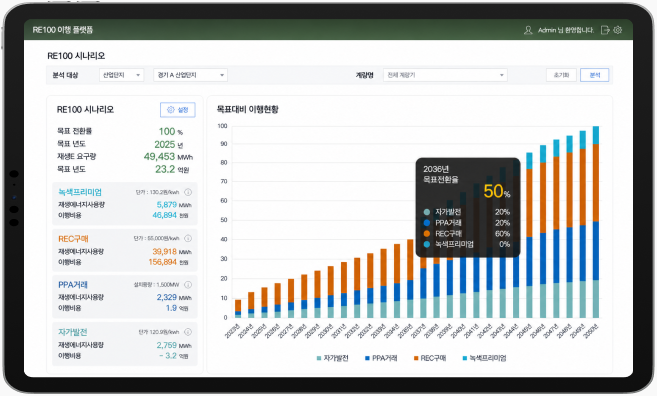Click the 분석 analyze button
This screenshot has width=657, height=396.
[x=595, y=75]
